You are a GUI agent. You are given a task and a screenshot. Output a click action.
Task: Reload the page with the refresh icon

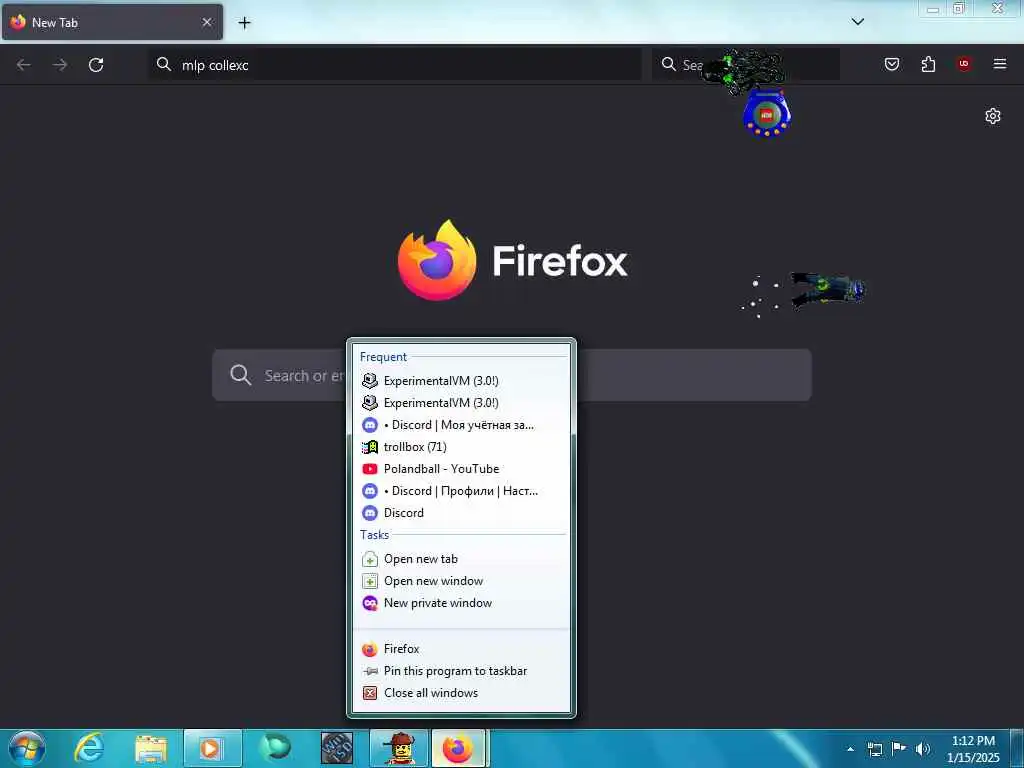pyautogui.click(x=96, y=65)
